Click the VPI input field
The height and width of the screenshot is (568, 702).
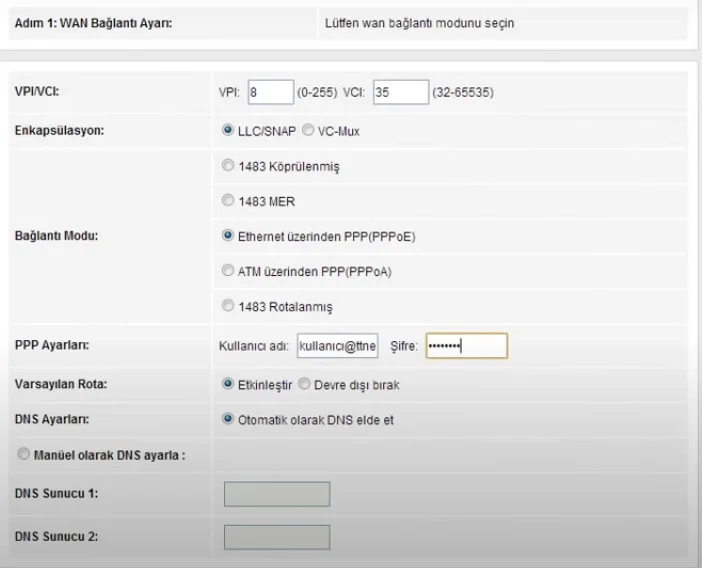[x=269, y=93]
